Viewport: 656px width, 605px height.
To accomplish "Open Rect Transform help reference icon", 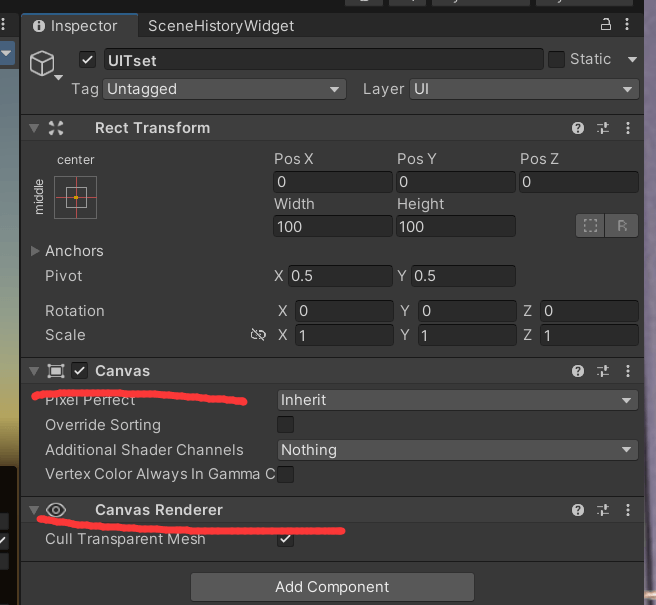I will [578, 128].
